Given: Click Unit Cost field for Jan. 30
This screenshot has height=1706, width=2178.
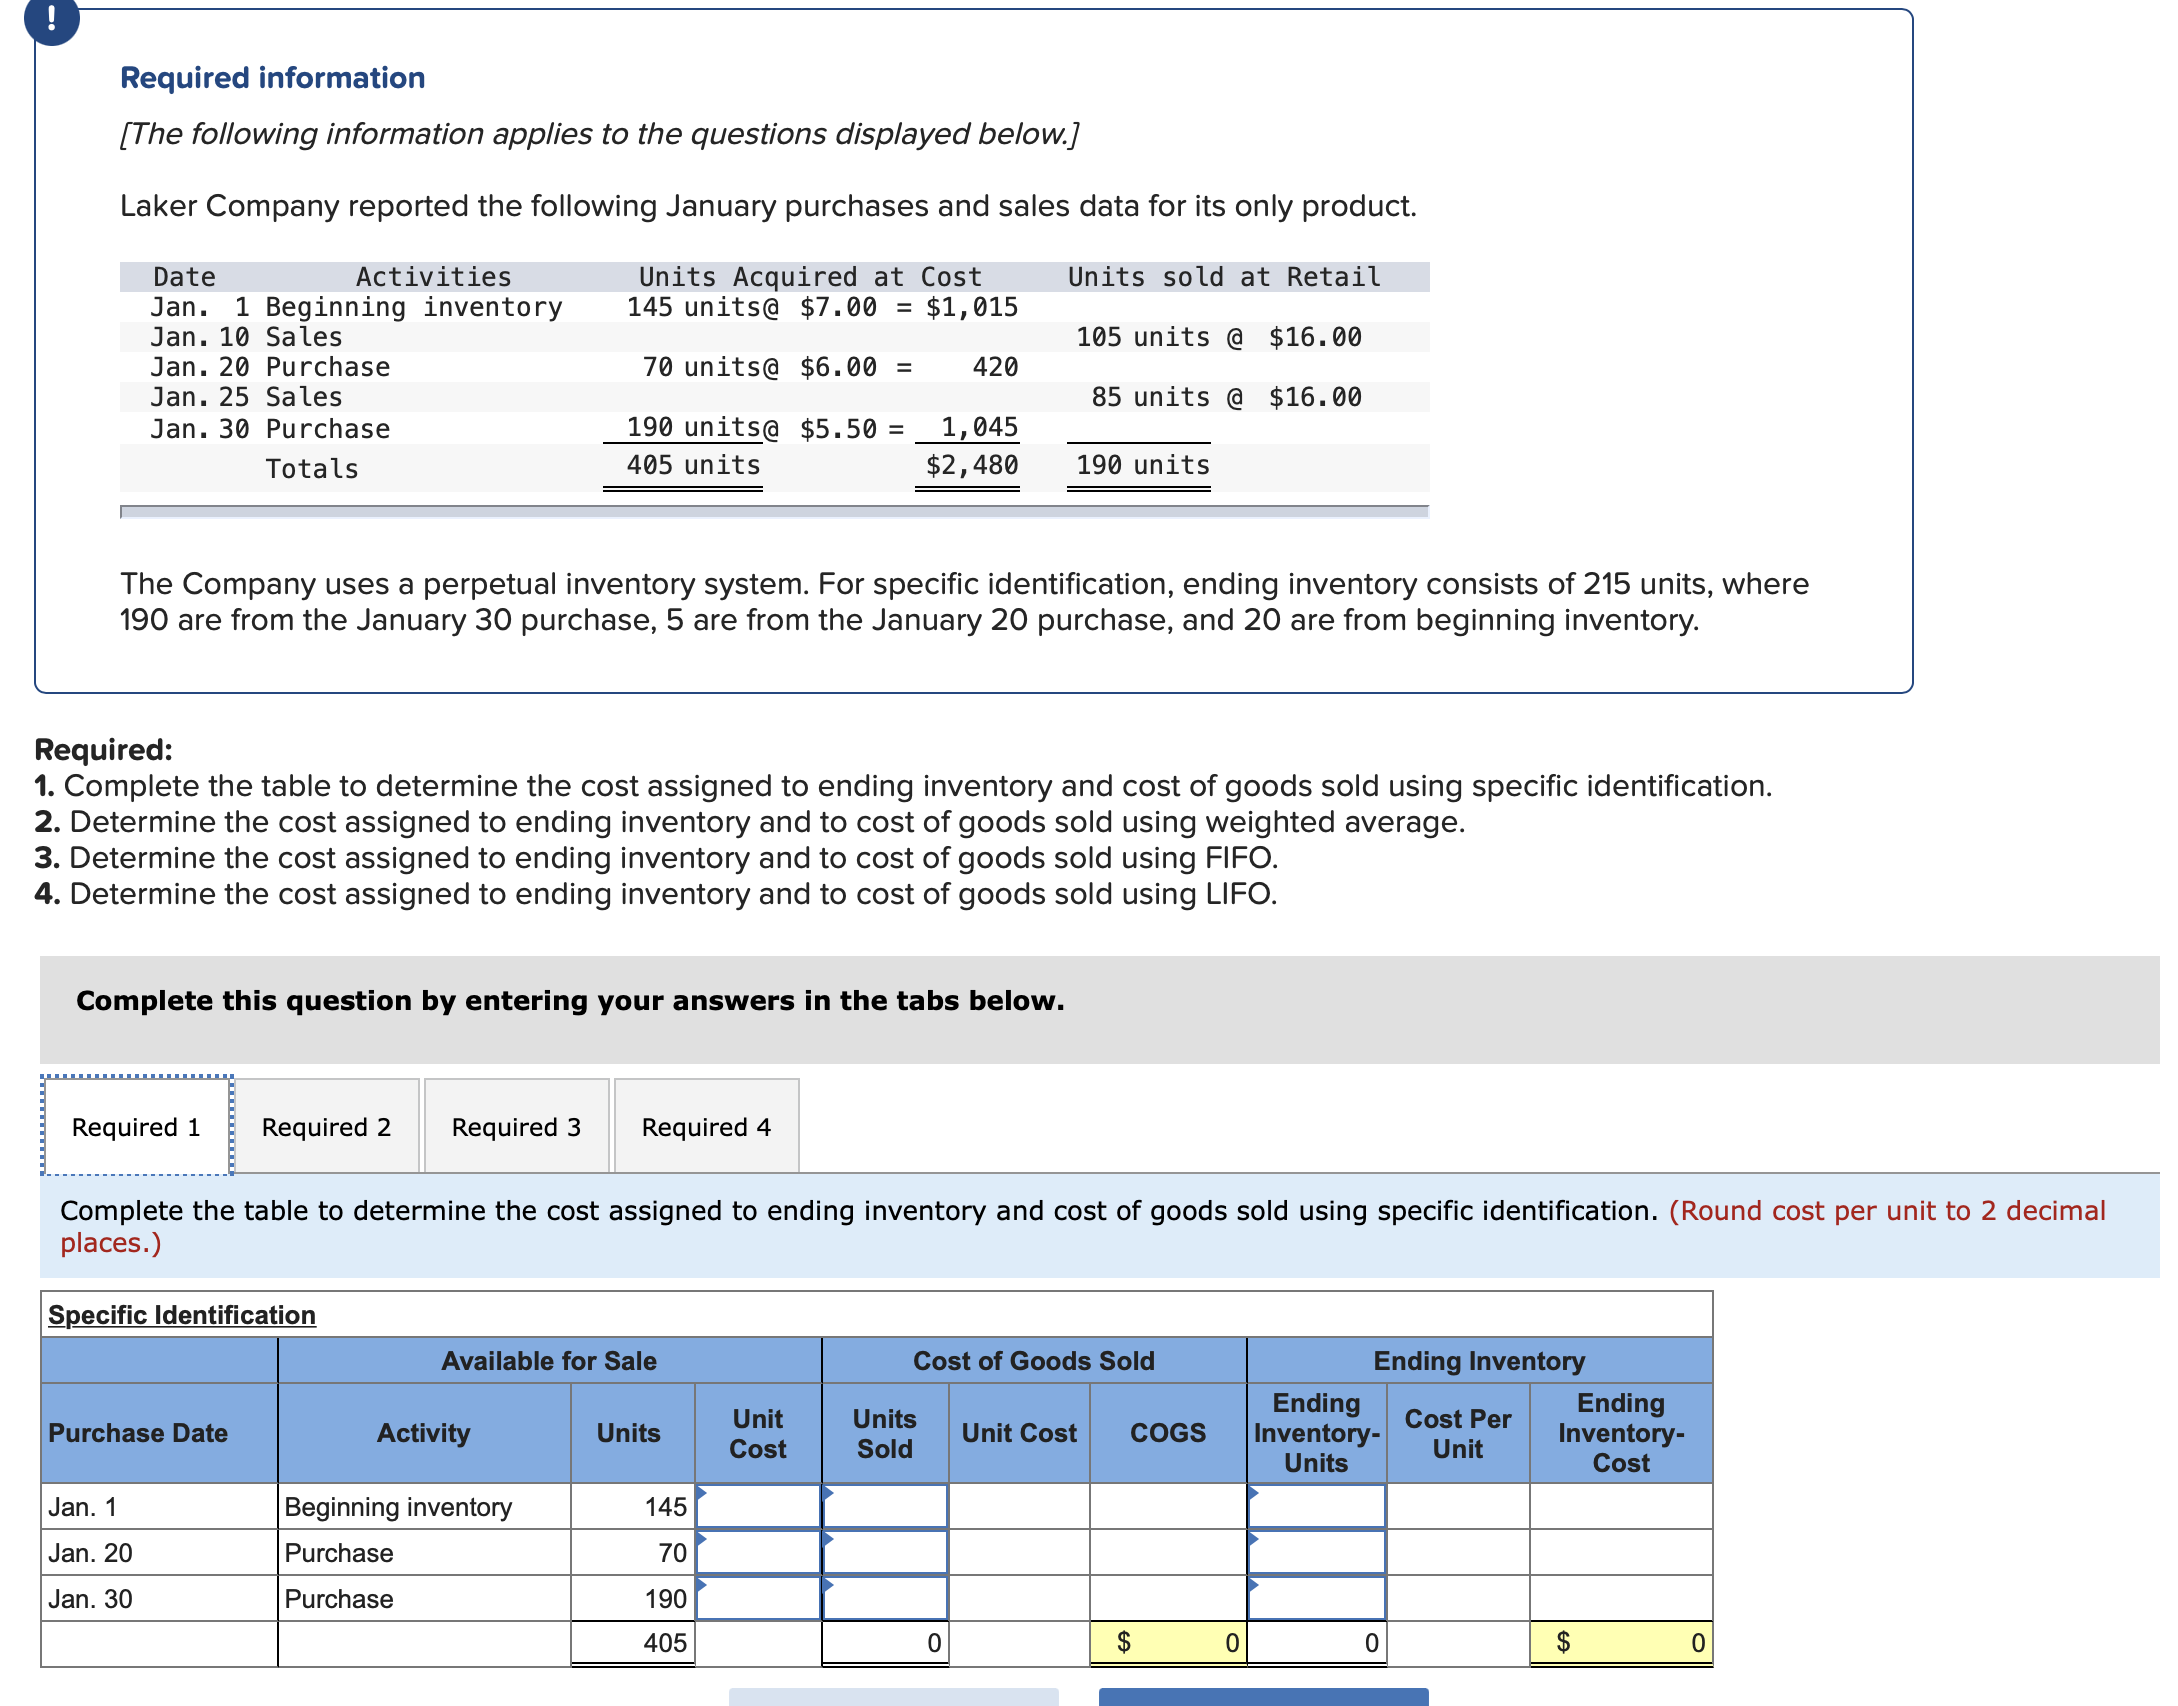Looking at the screenshot, I should click(758, 1599).
